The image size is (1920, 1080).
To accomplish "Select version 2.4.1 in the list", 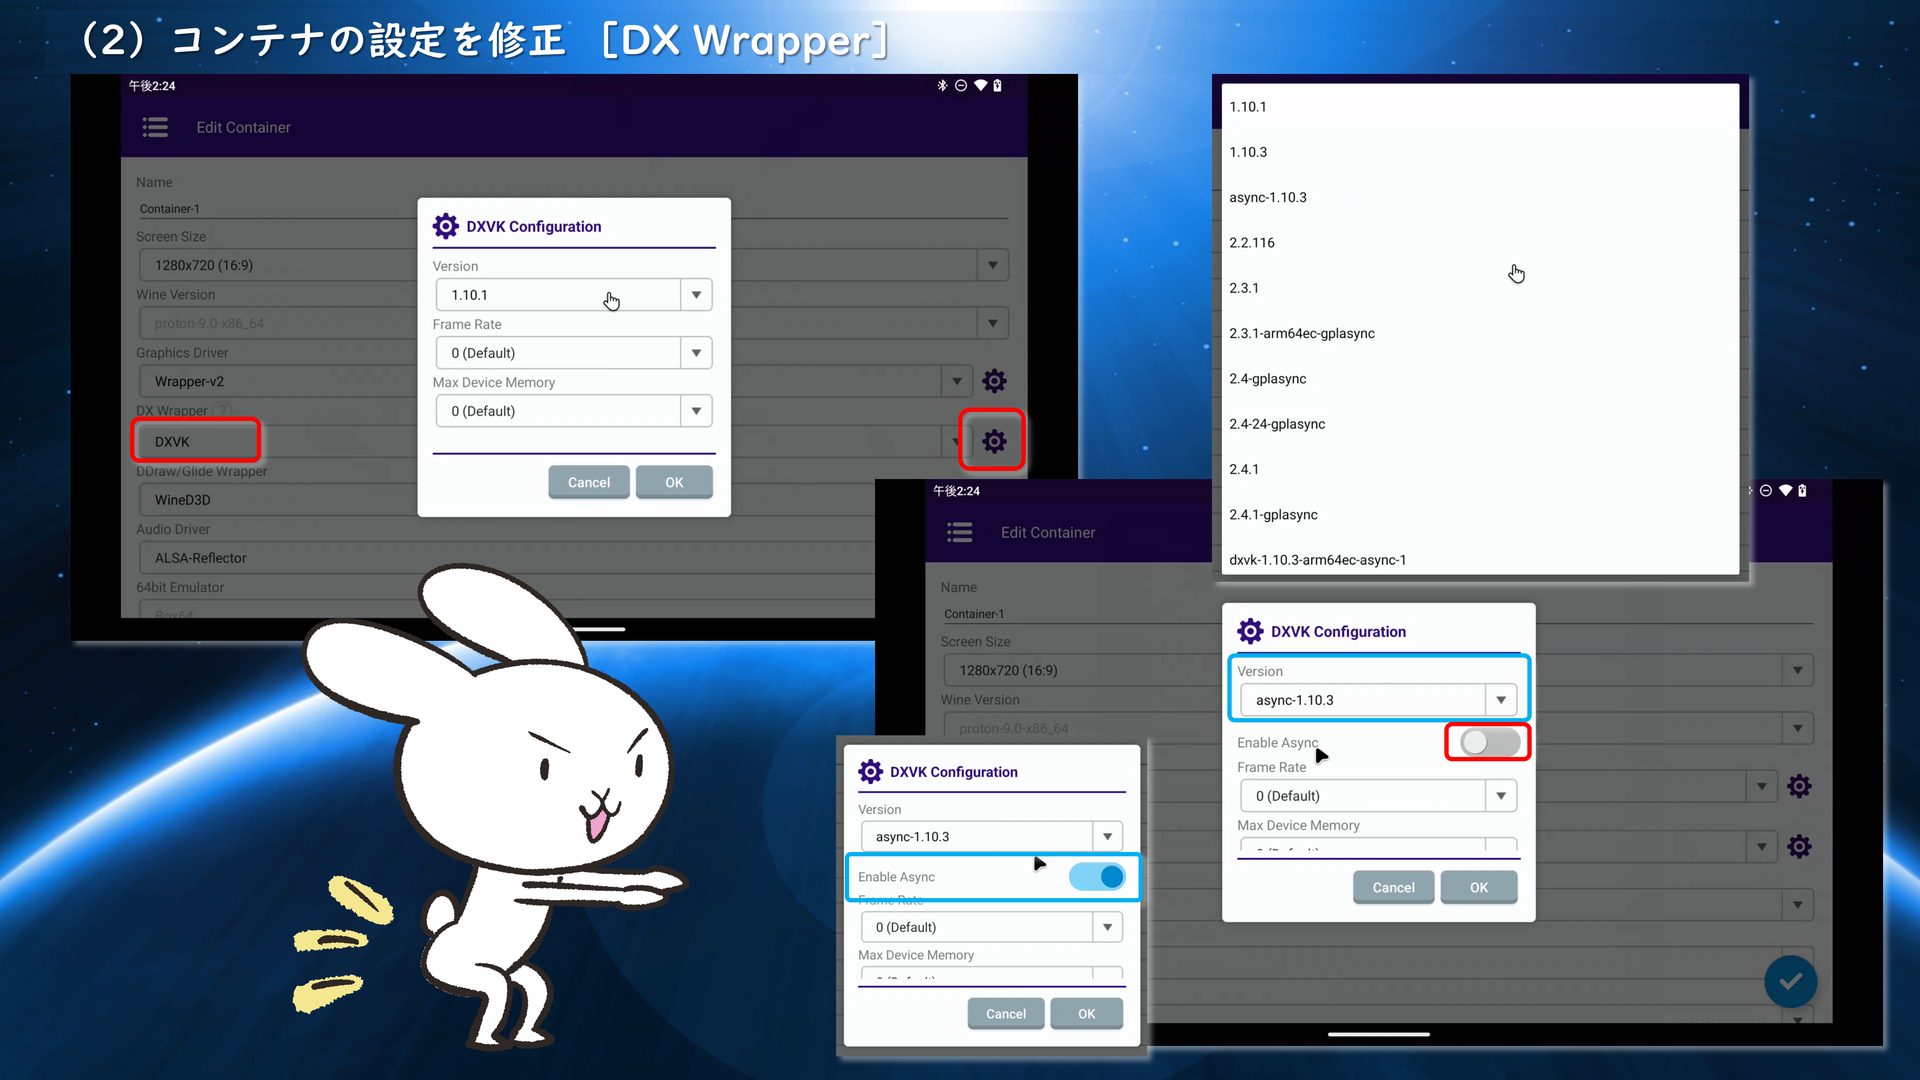I will [x=1480, y=469].
